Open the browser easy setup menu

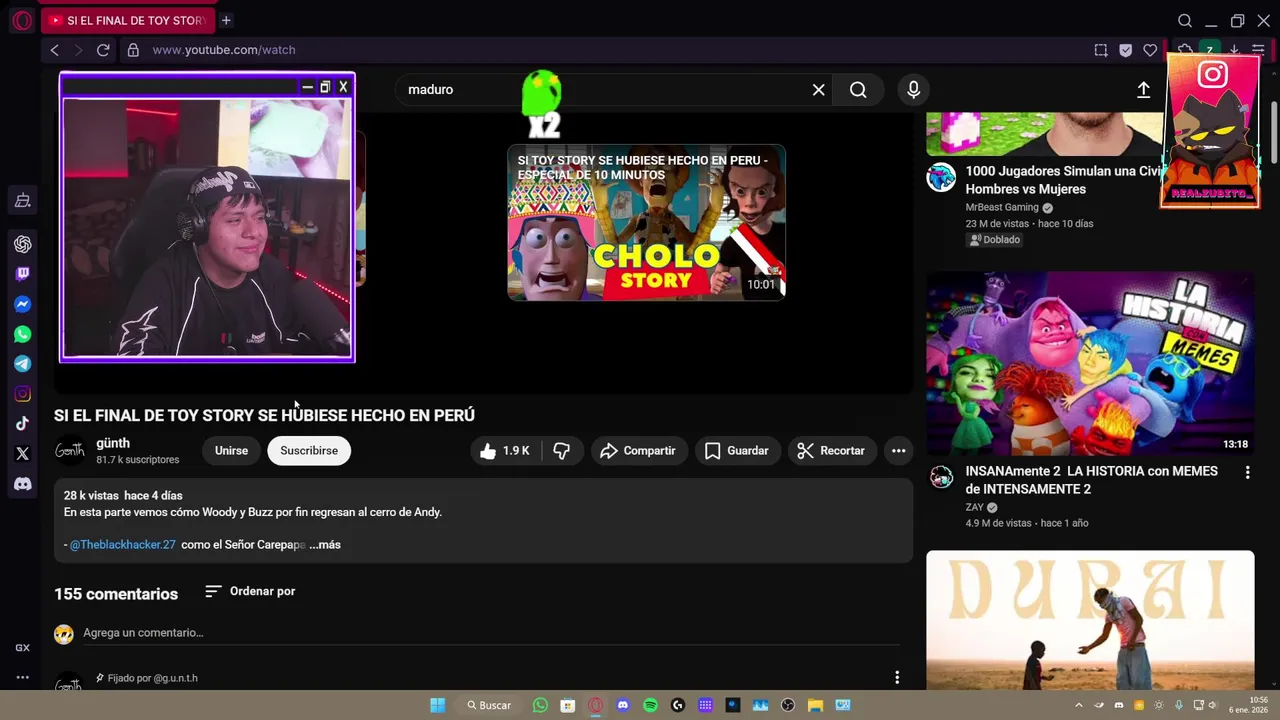pyautogui.click(x=1258, y=50)
